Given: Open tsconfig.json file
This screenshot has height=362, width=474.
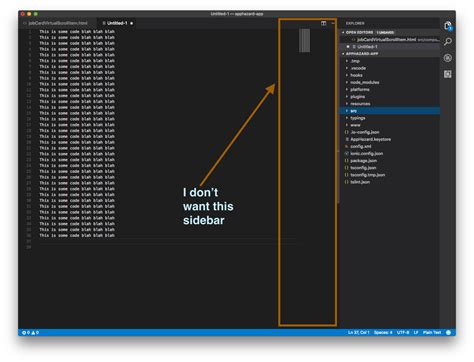Looking at the screenshot, I should 390,168.
